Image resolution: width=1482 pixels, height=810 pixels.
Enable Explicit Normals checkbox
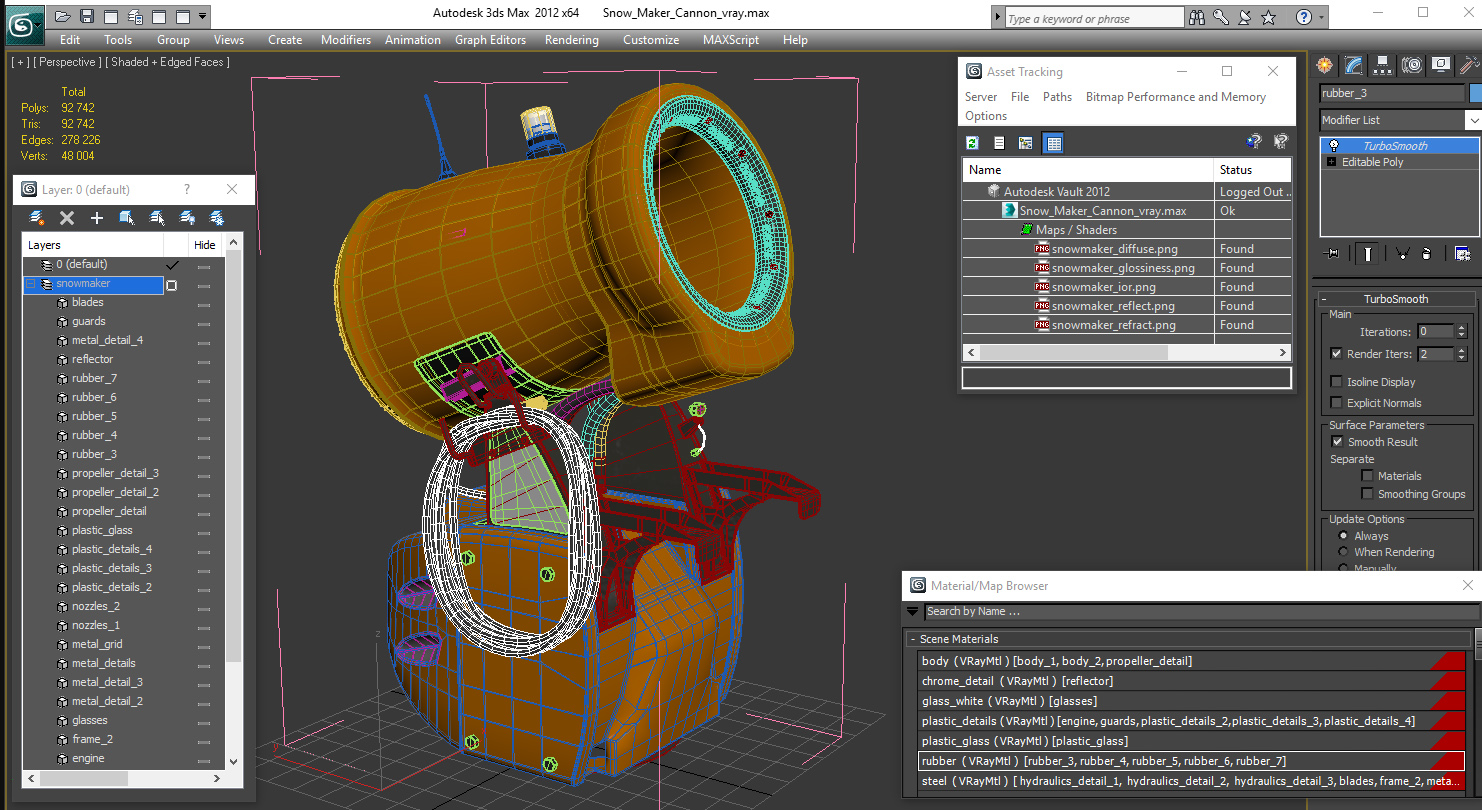pyautogui.click(x=1337, y=403)
